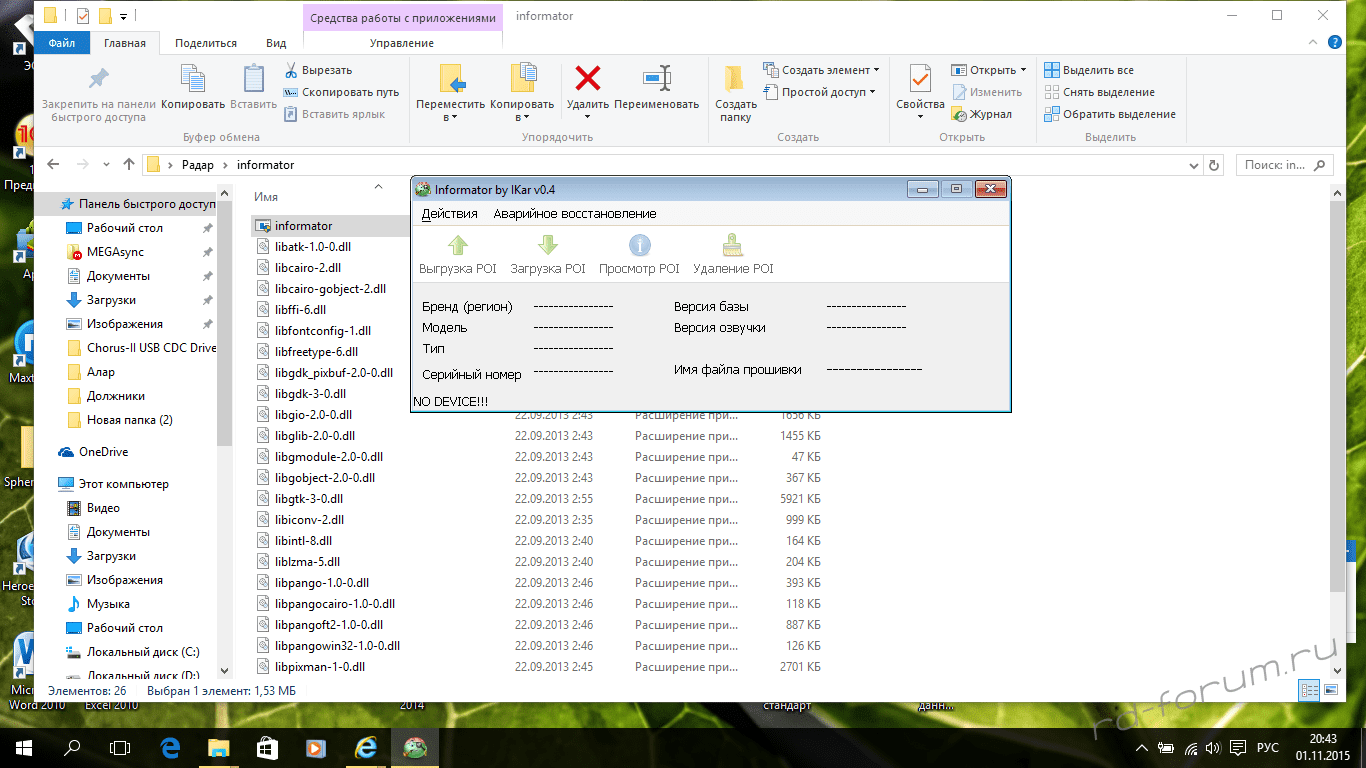Viewport: 1366px width, 768px height.
Task: Open the address bar history dropdown
Action: [1194, 165]
